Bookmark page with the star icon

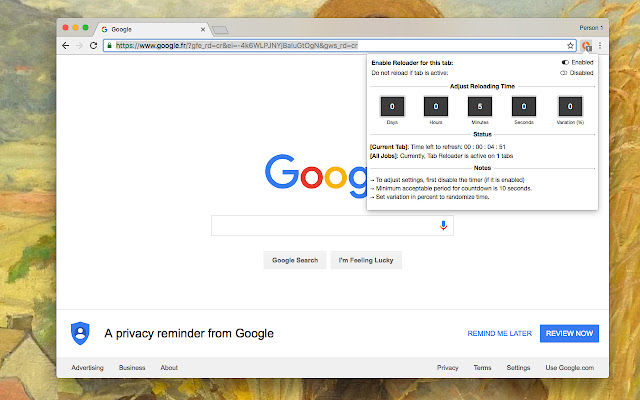570,46
